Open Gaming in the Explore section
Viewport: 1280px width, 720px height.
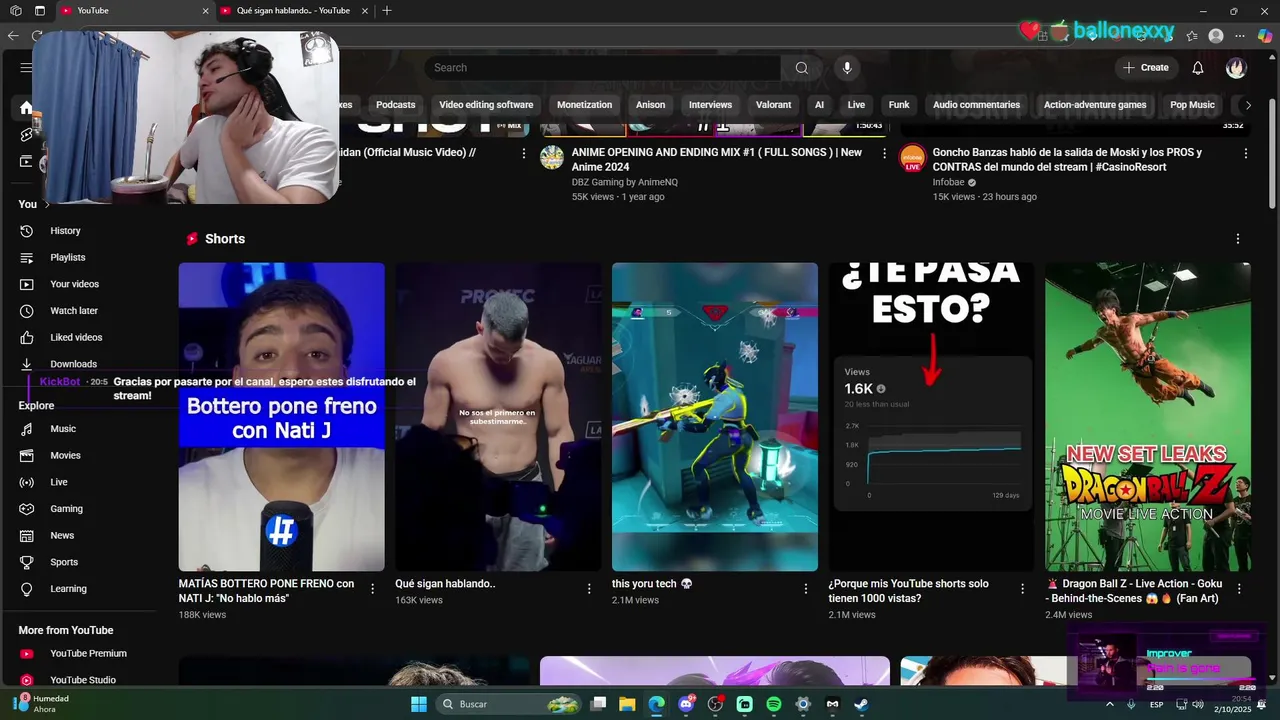66,509
